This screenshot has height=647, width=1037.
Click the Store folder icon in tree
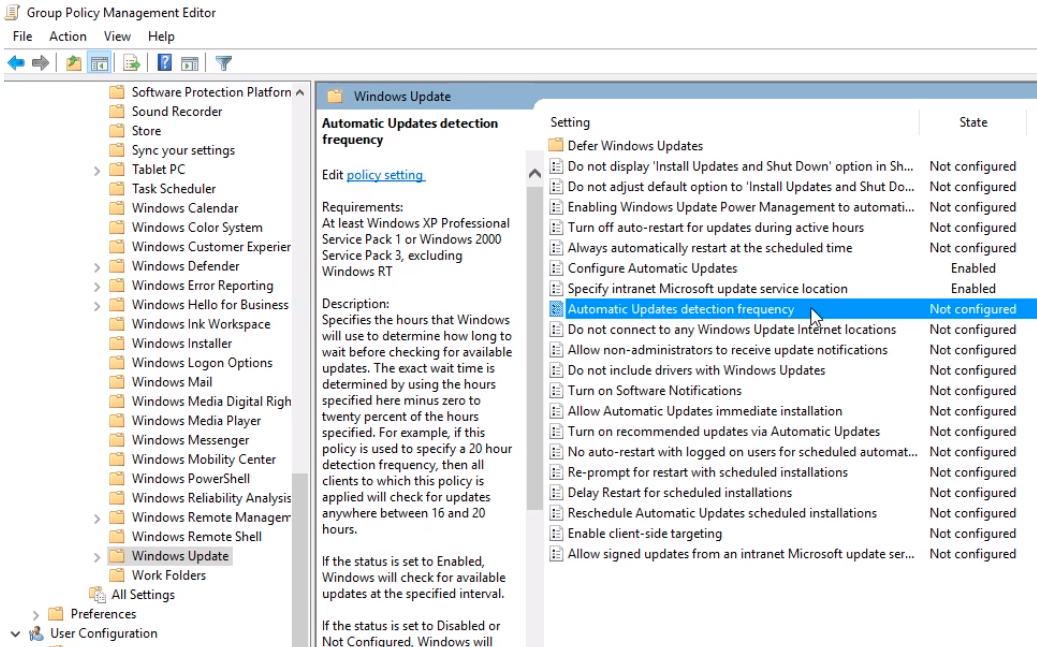tap(117, 130)
